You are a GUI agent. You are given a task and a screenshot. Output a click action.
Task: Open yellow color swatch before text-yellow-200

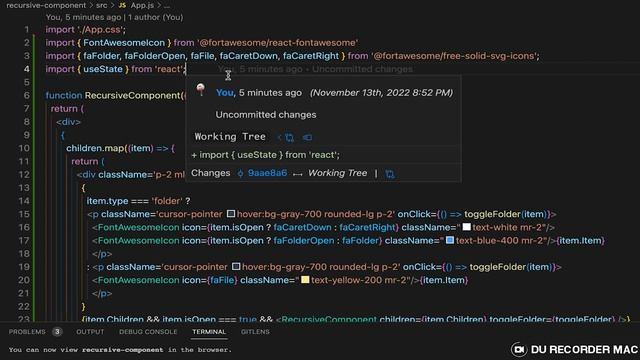pos(305,280)
